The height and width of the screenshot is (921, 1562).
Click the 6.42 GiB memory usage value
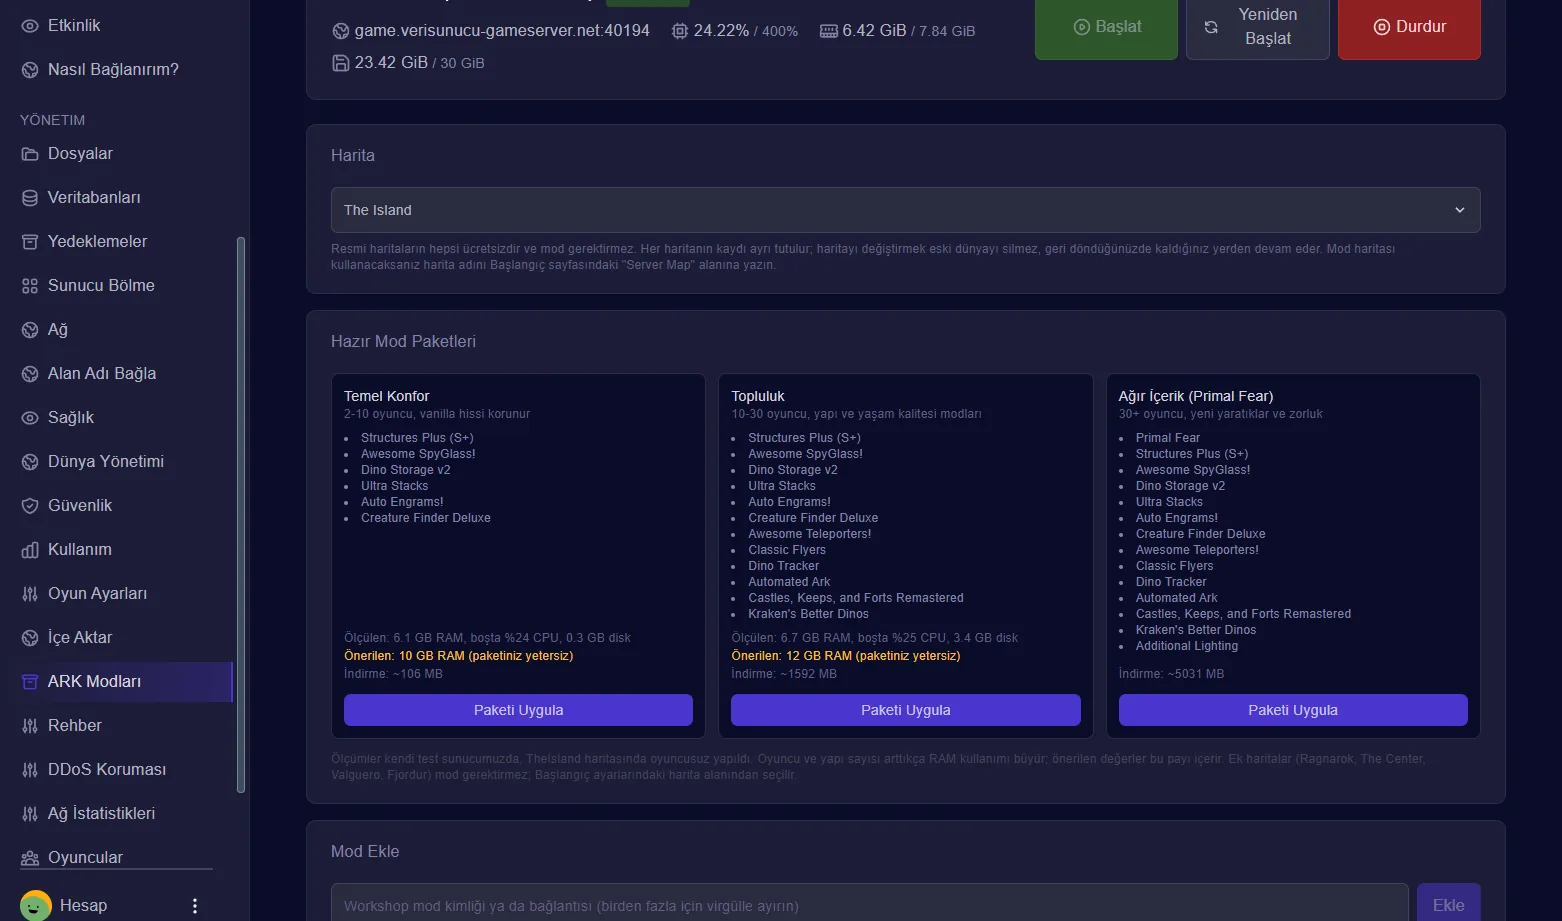[874, 31]
